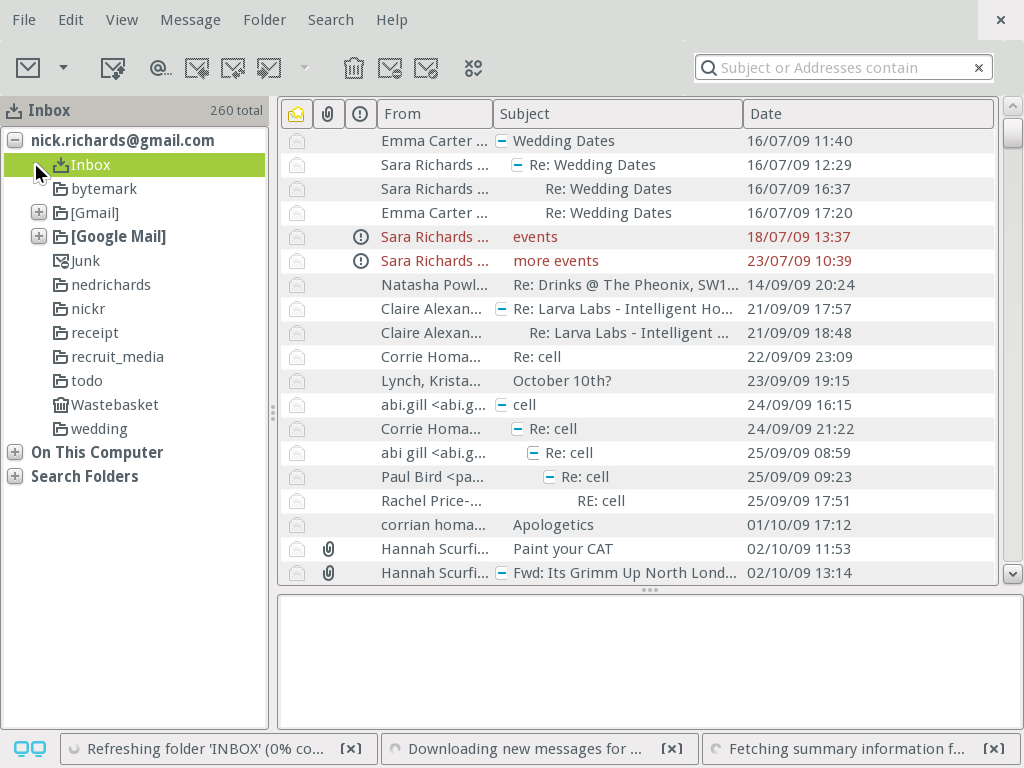Click the priority column header icon
This screenshot has height=768, width=1024.
[x=360, y=113]
